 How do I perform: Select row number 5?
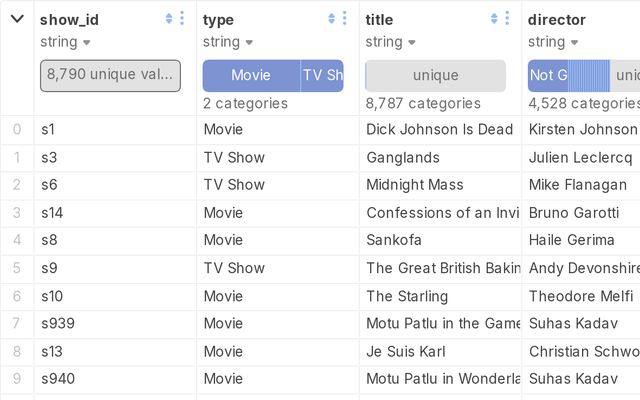pyautogui.click(x=16, y=268)
